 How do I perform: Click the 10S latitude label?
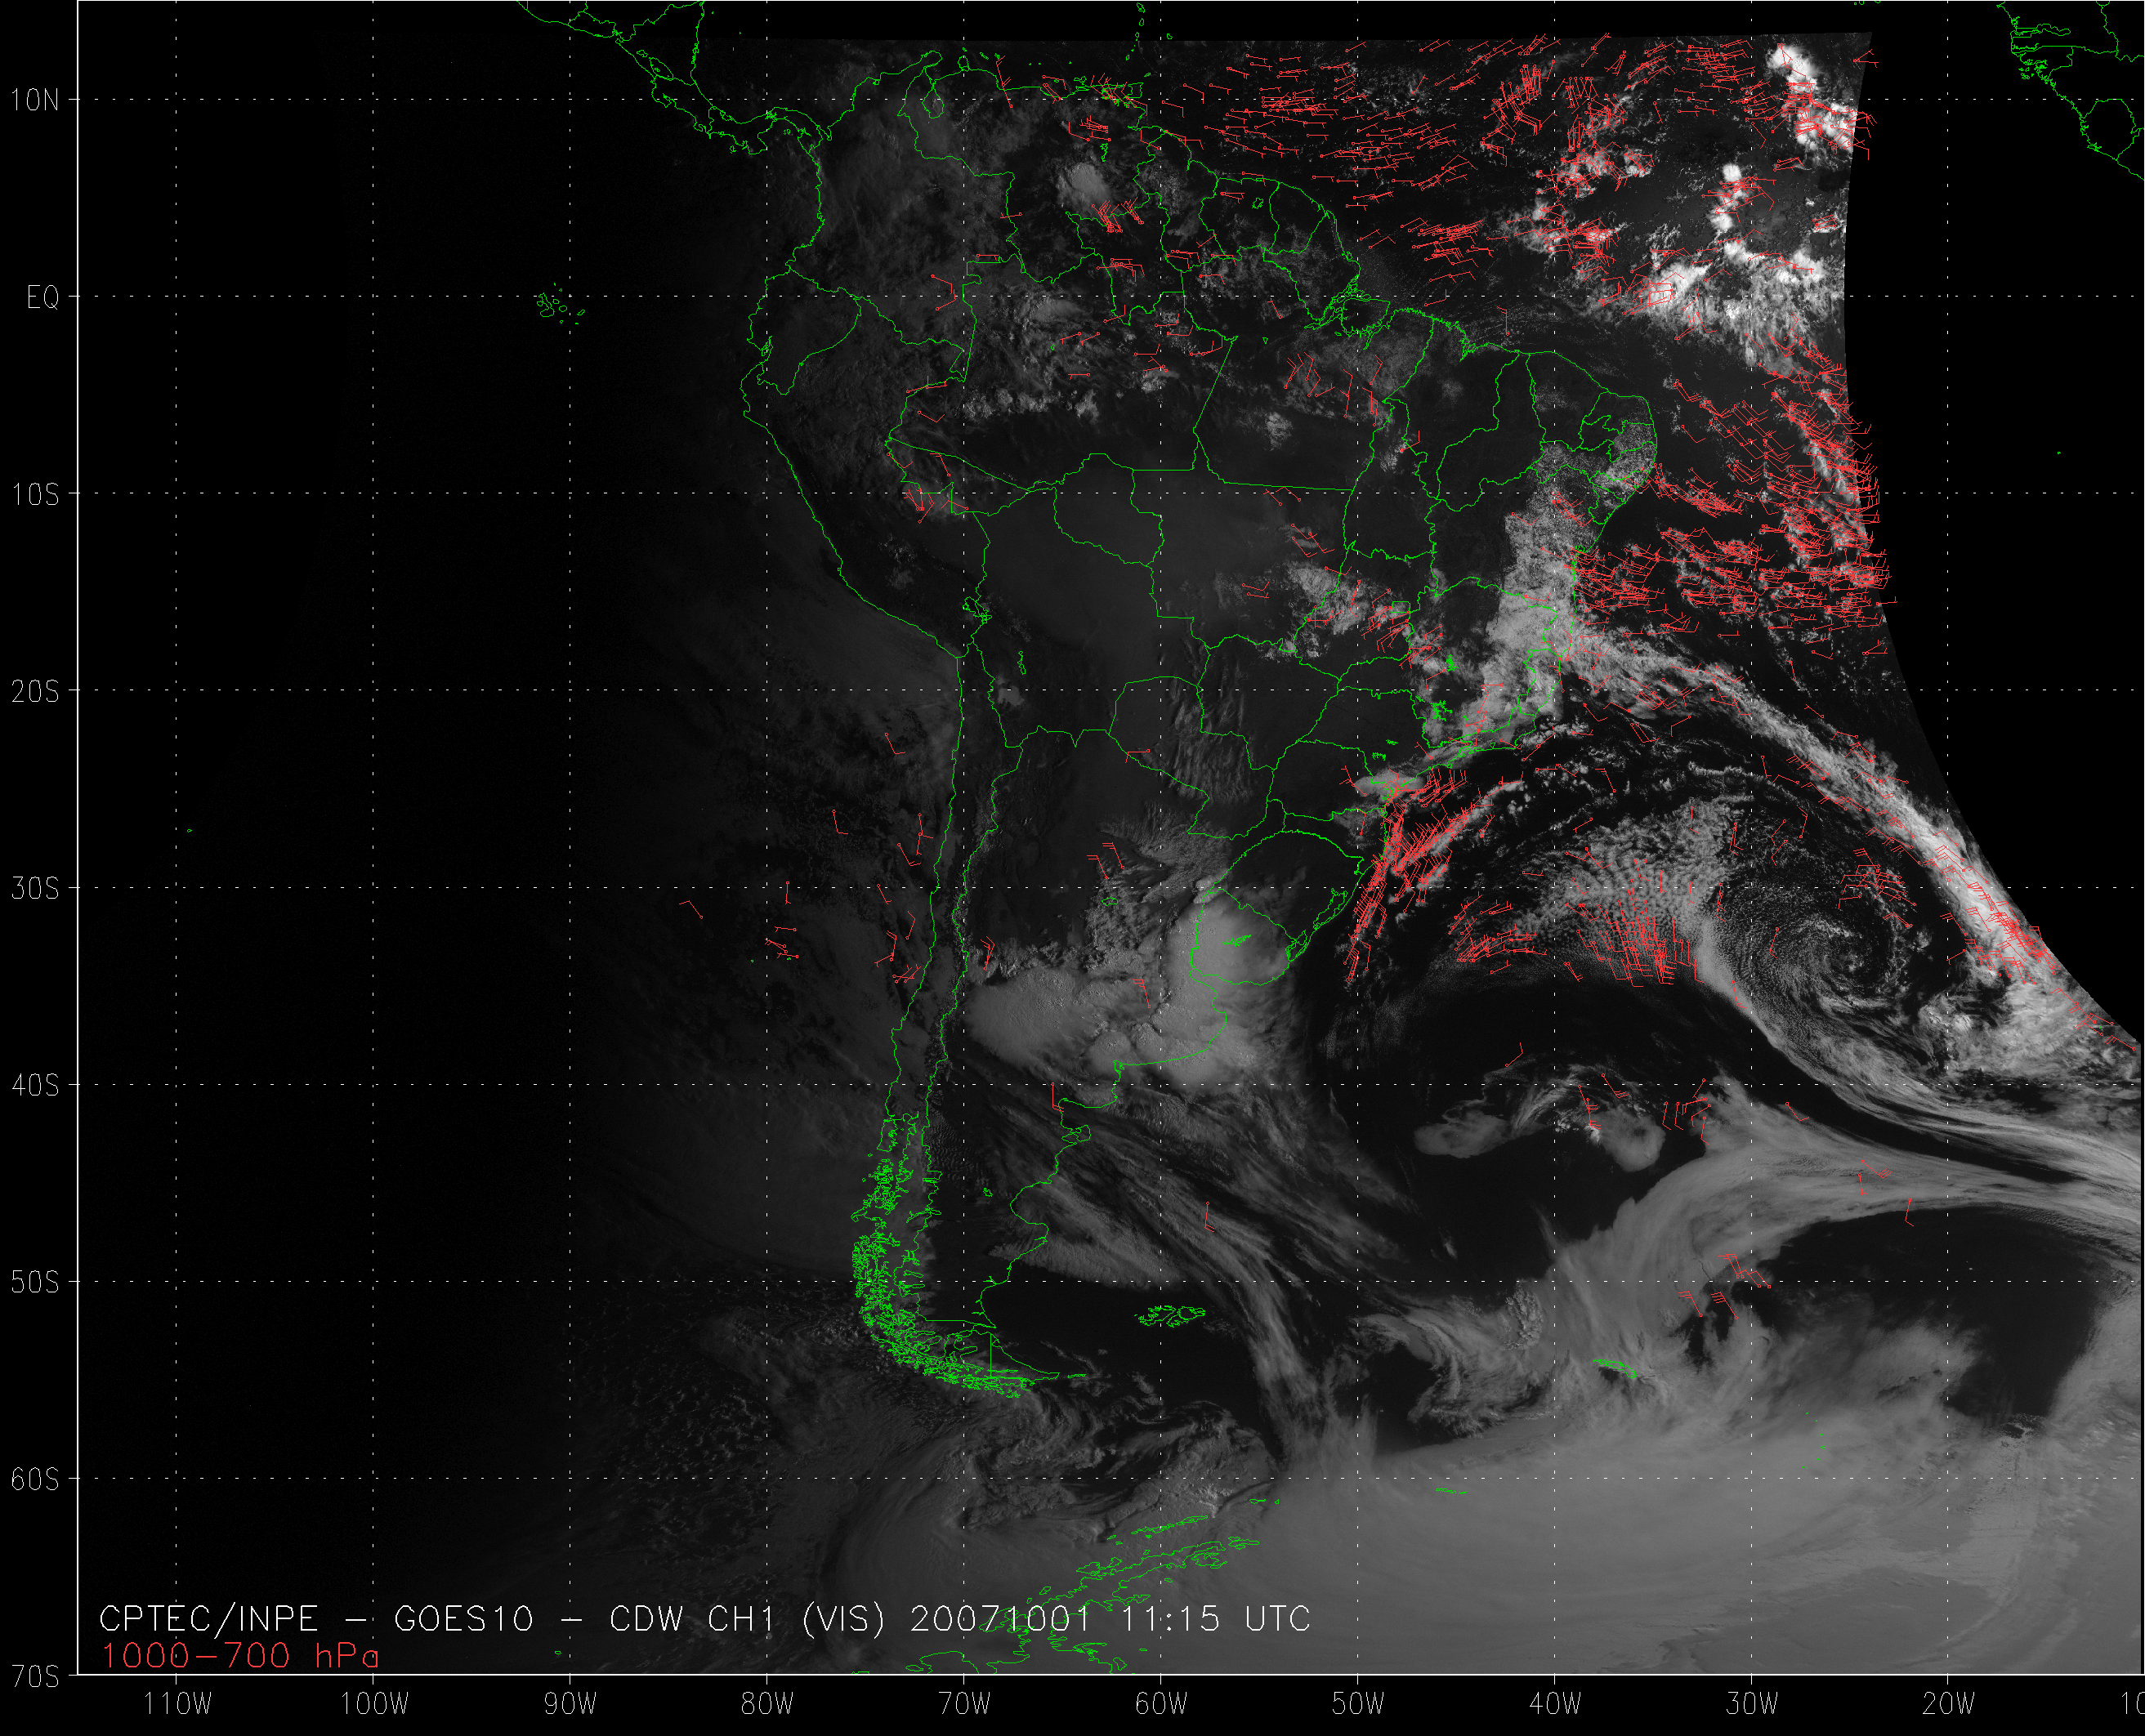(x=36, y=494)
